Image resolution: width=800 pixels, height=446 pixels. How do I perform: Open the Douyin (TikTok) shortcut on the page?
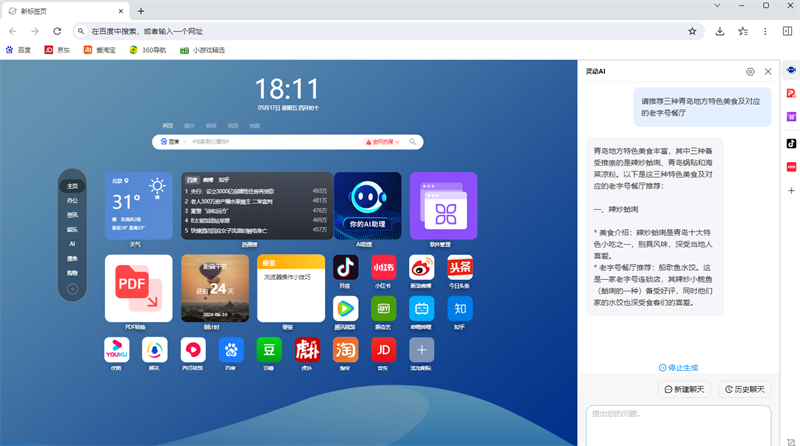[x=345, y=267]
